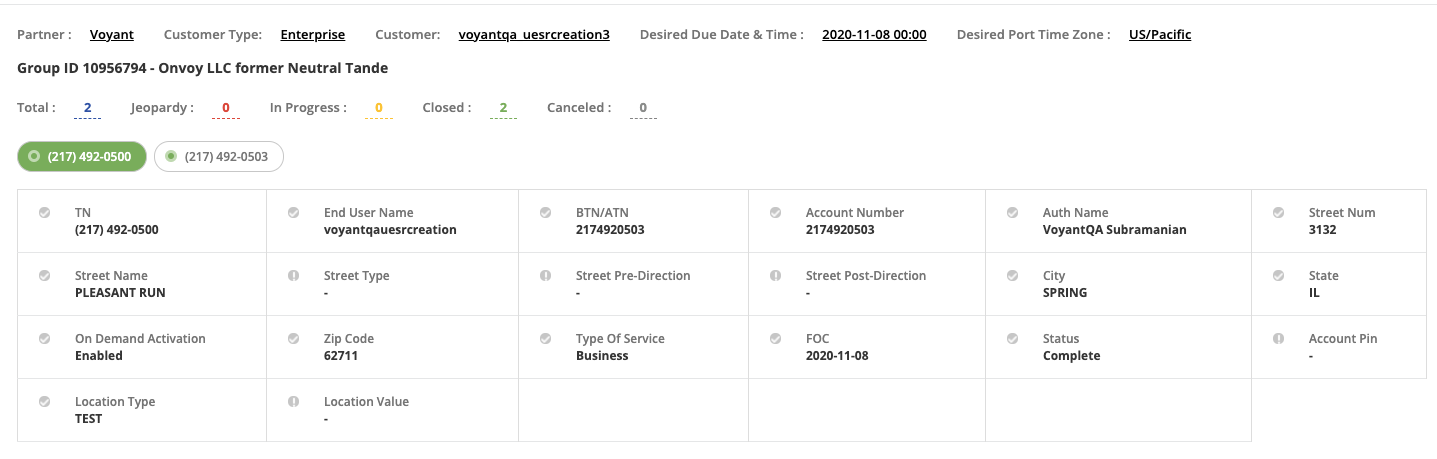Click the warning icon beside Street Post-Direction

tap(776, 276)
